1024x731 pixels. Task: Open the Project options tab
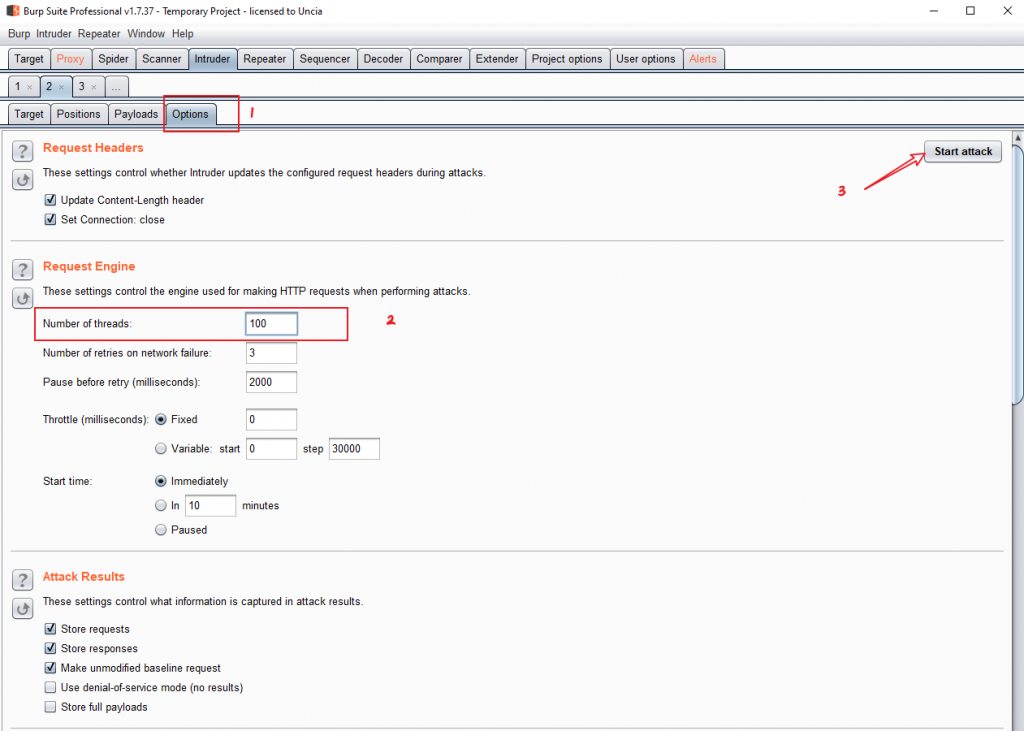pos(567,59)
